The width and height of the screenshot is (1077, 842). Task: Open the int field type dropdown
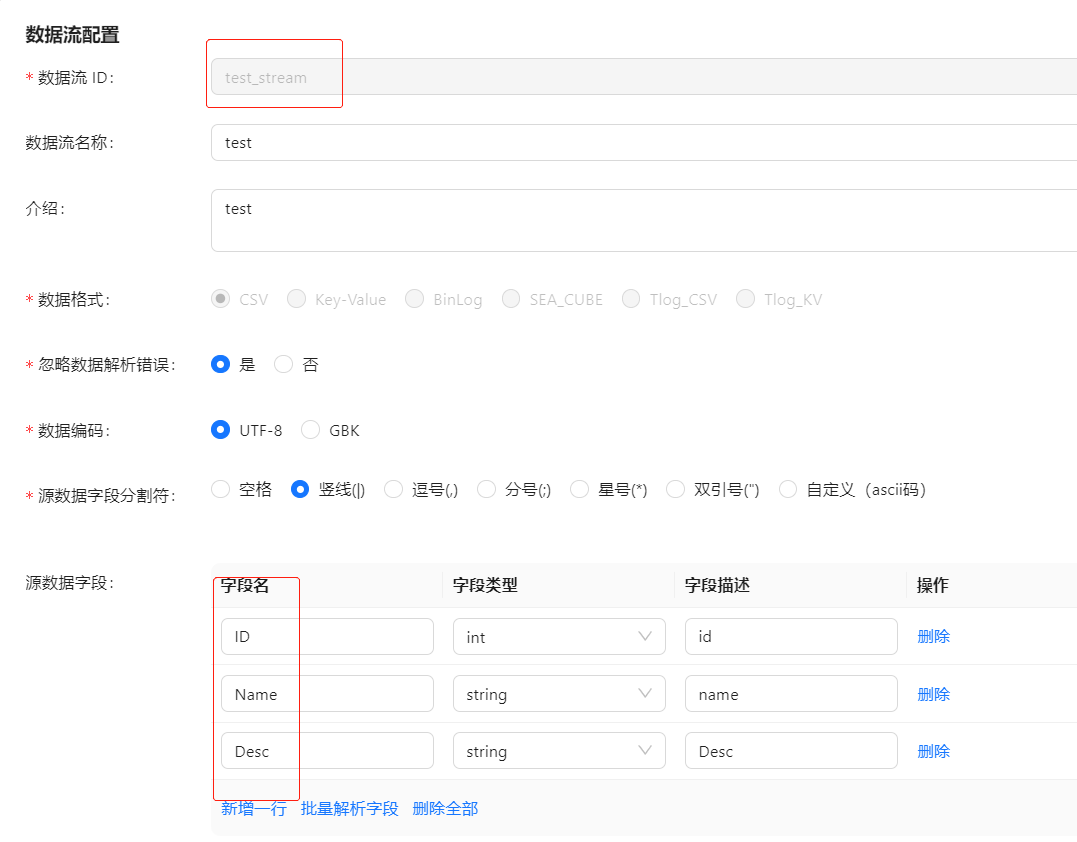(x=558, y=637)
